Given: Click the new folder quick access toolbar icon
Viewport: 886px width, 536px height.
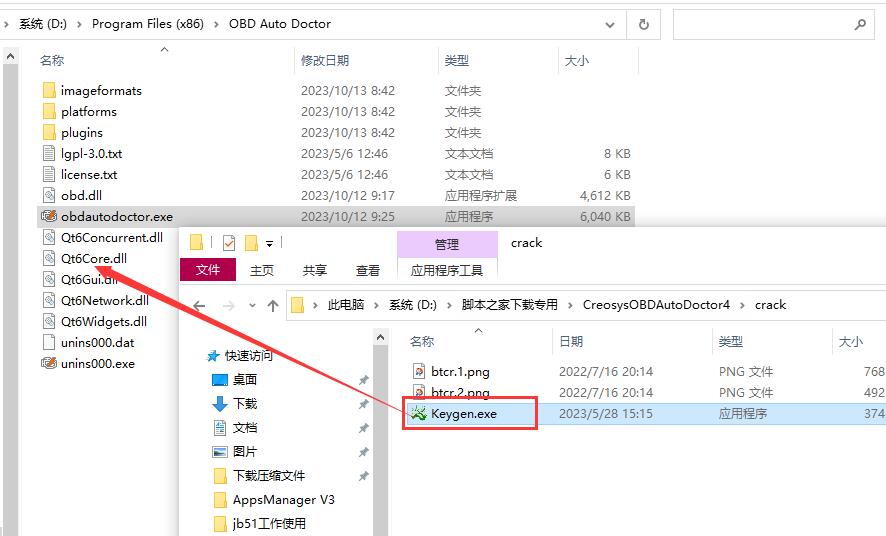Looking at the screenshot, I should click(x=251, y=243).
